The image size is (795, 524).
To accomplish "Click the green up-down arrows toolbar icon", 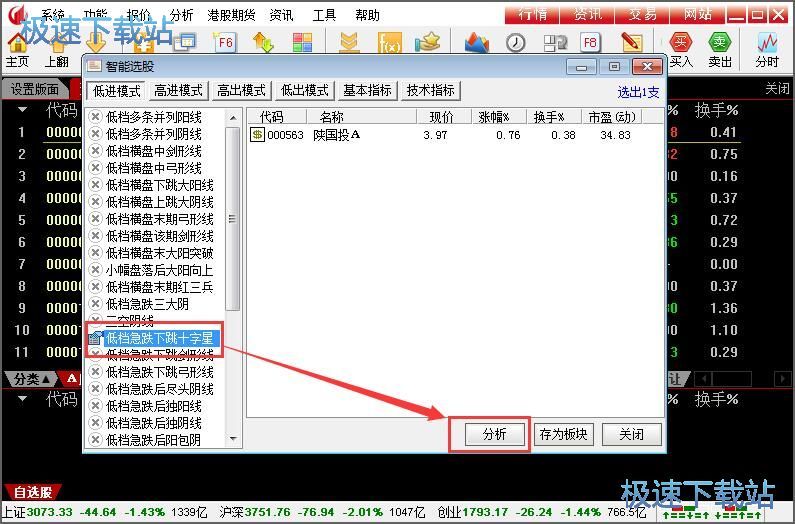I will click(x=263, y=43).
